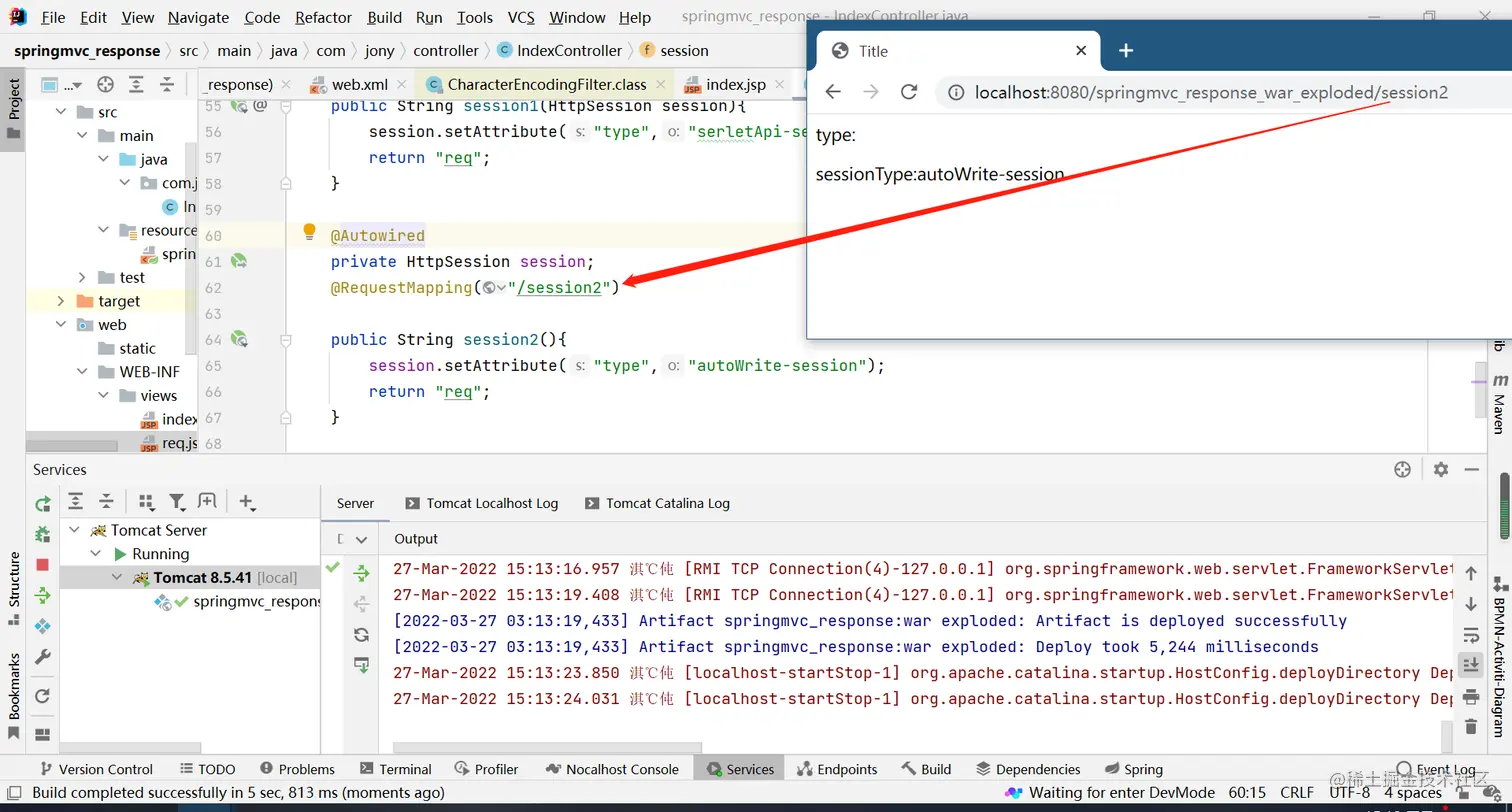Open the Terminal tool window

click(x=395, y=769)
